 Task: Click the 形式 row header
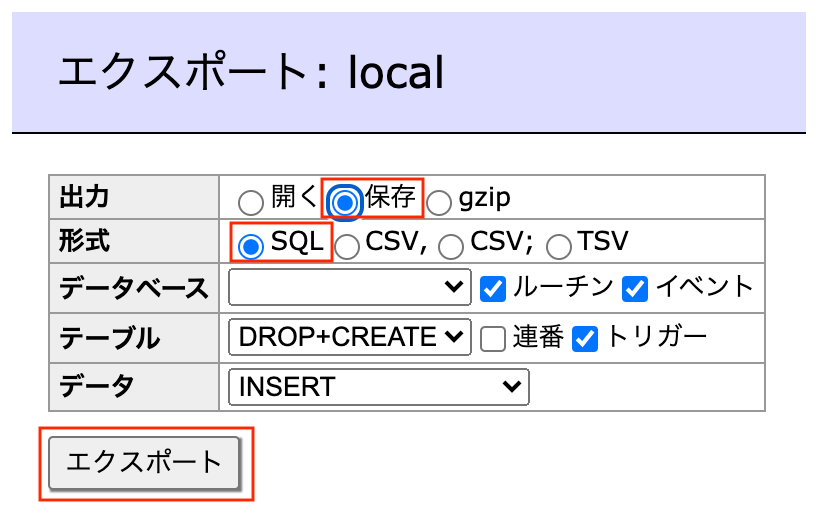(134, 241)
